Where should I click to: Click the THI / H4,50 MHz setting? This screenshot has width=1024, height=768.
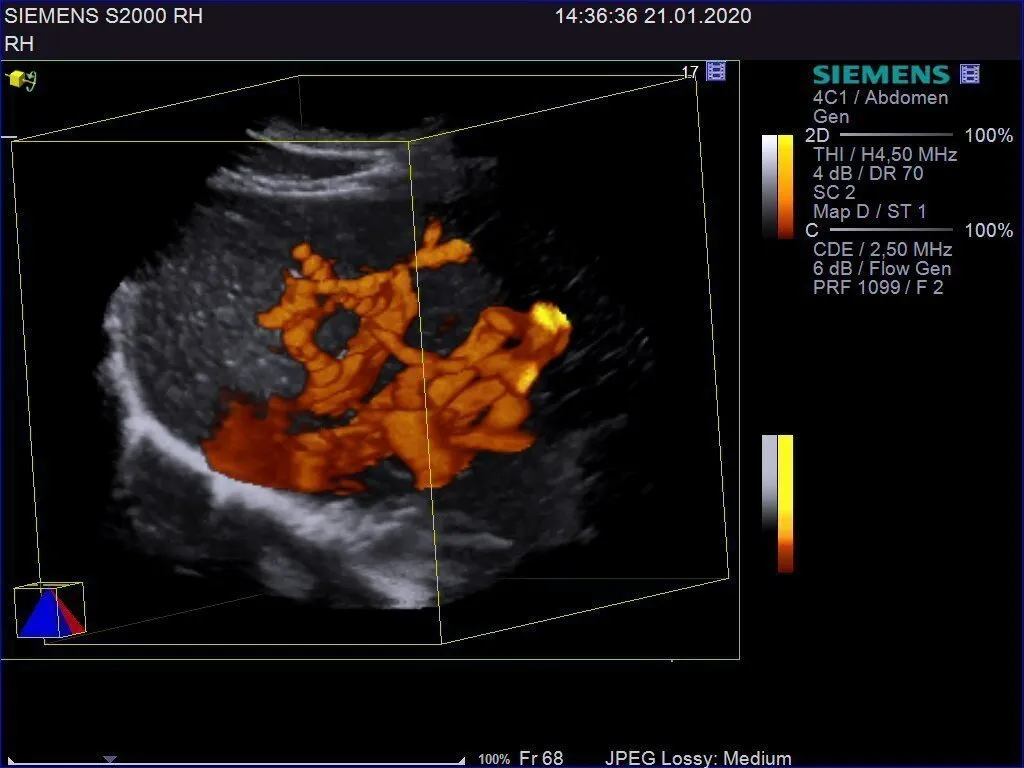(x=885, y=154)
